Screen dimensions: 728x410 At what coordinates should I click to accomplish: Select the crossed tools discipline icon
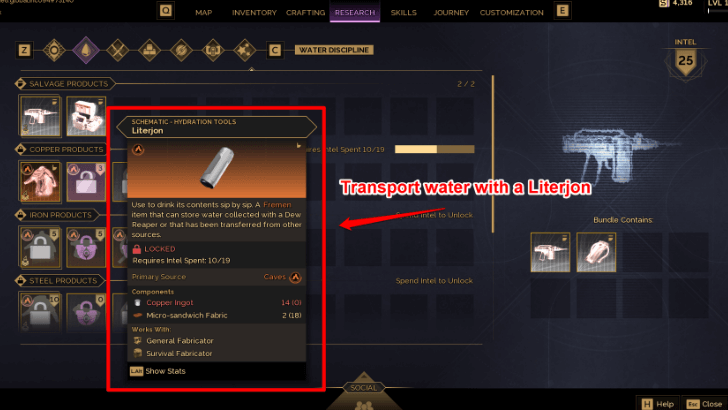117,50
